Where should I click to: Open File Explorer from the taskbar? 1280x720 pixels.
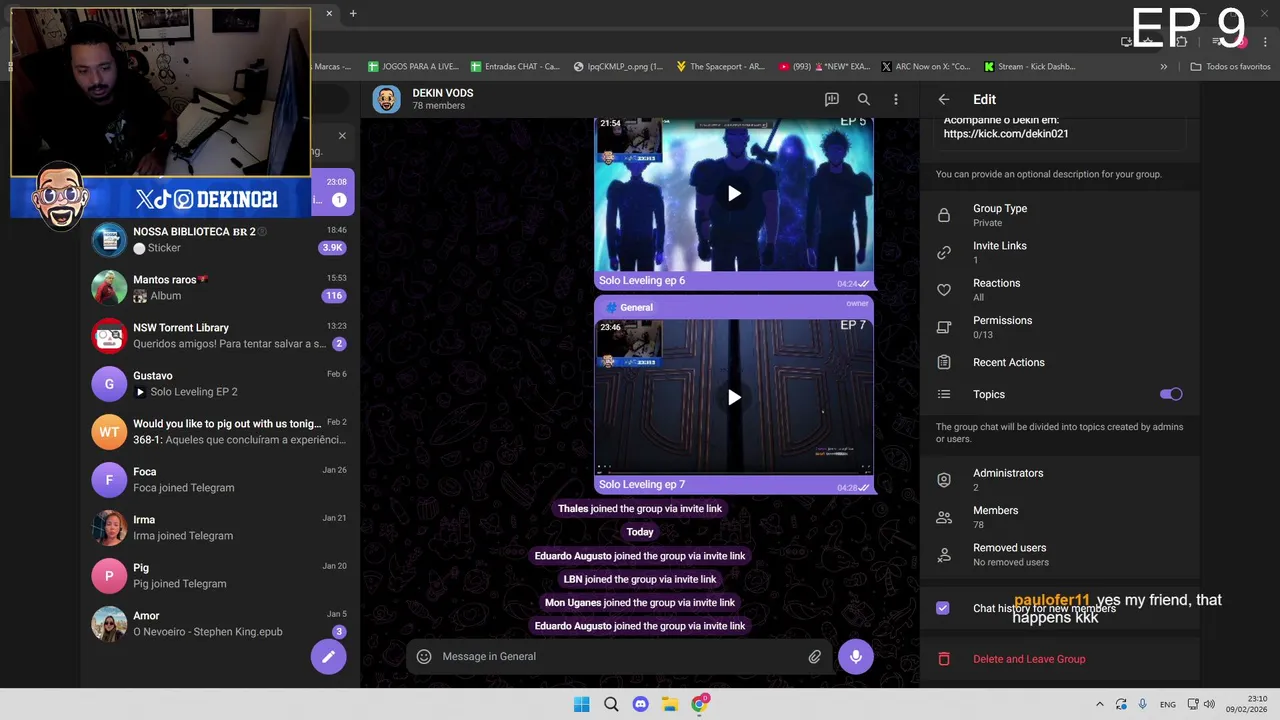pos(670,704)
